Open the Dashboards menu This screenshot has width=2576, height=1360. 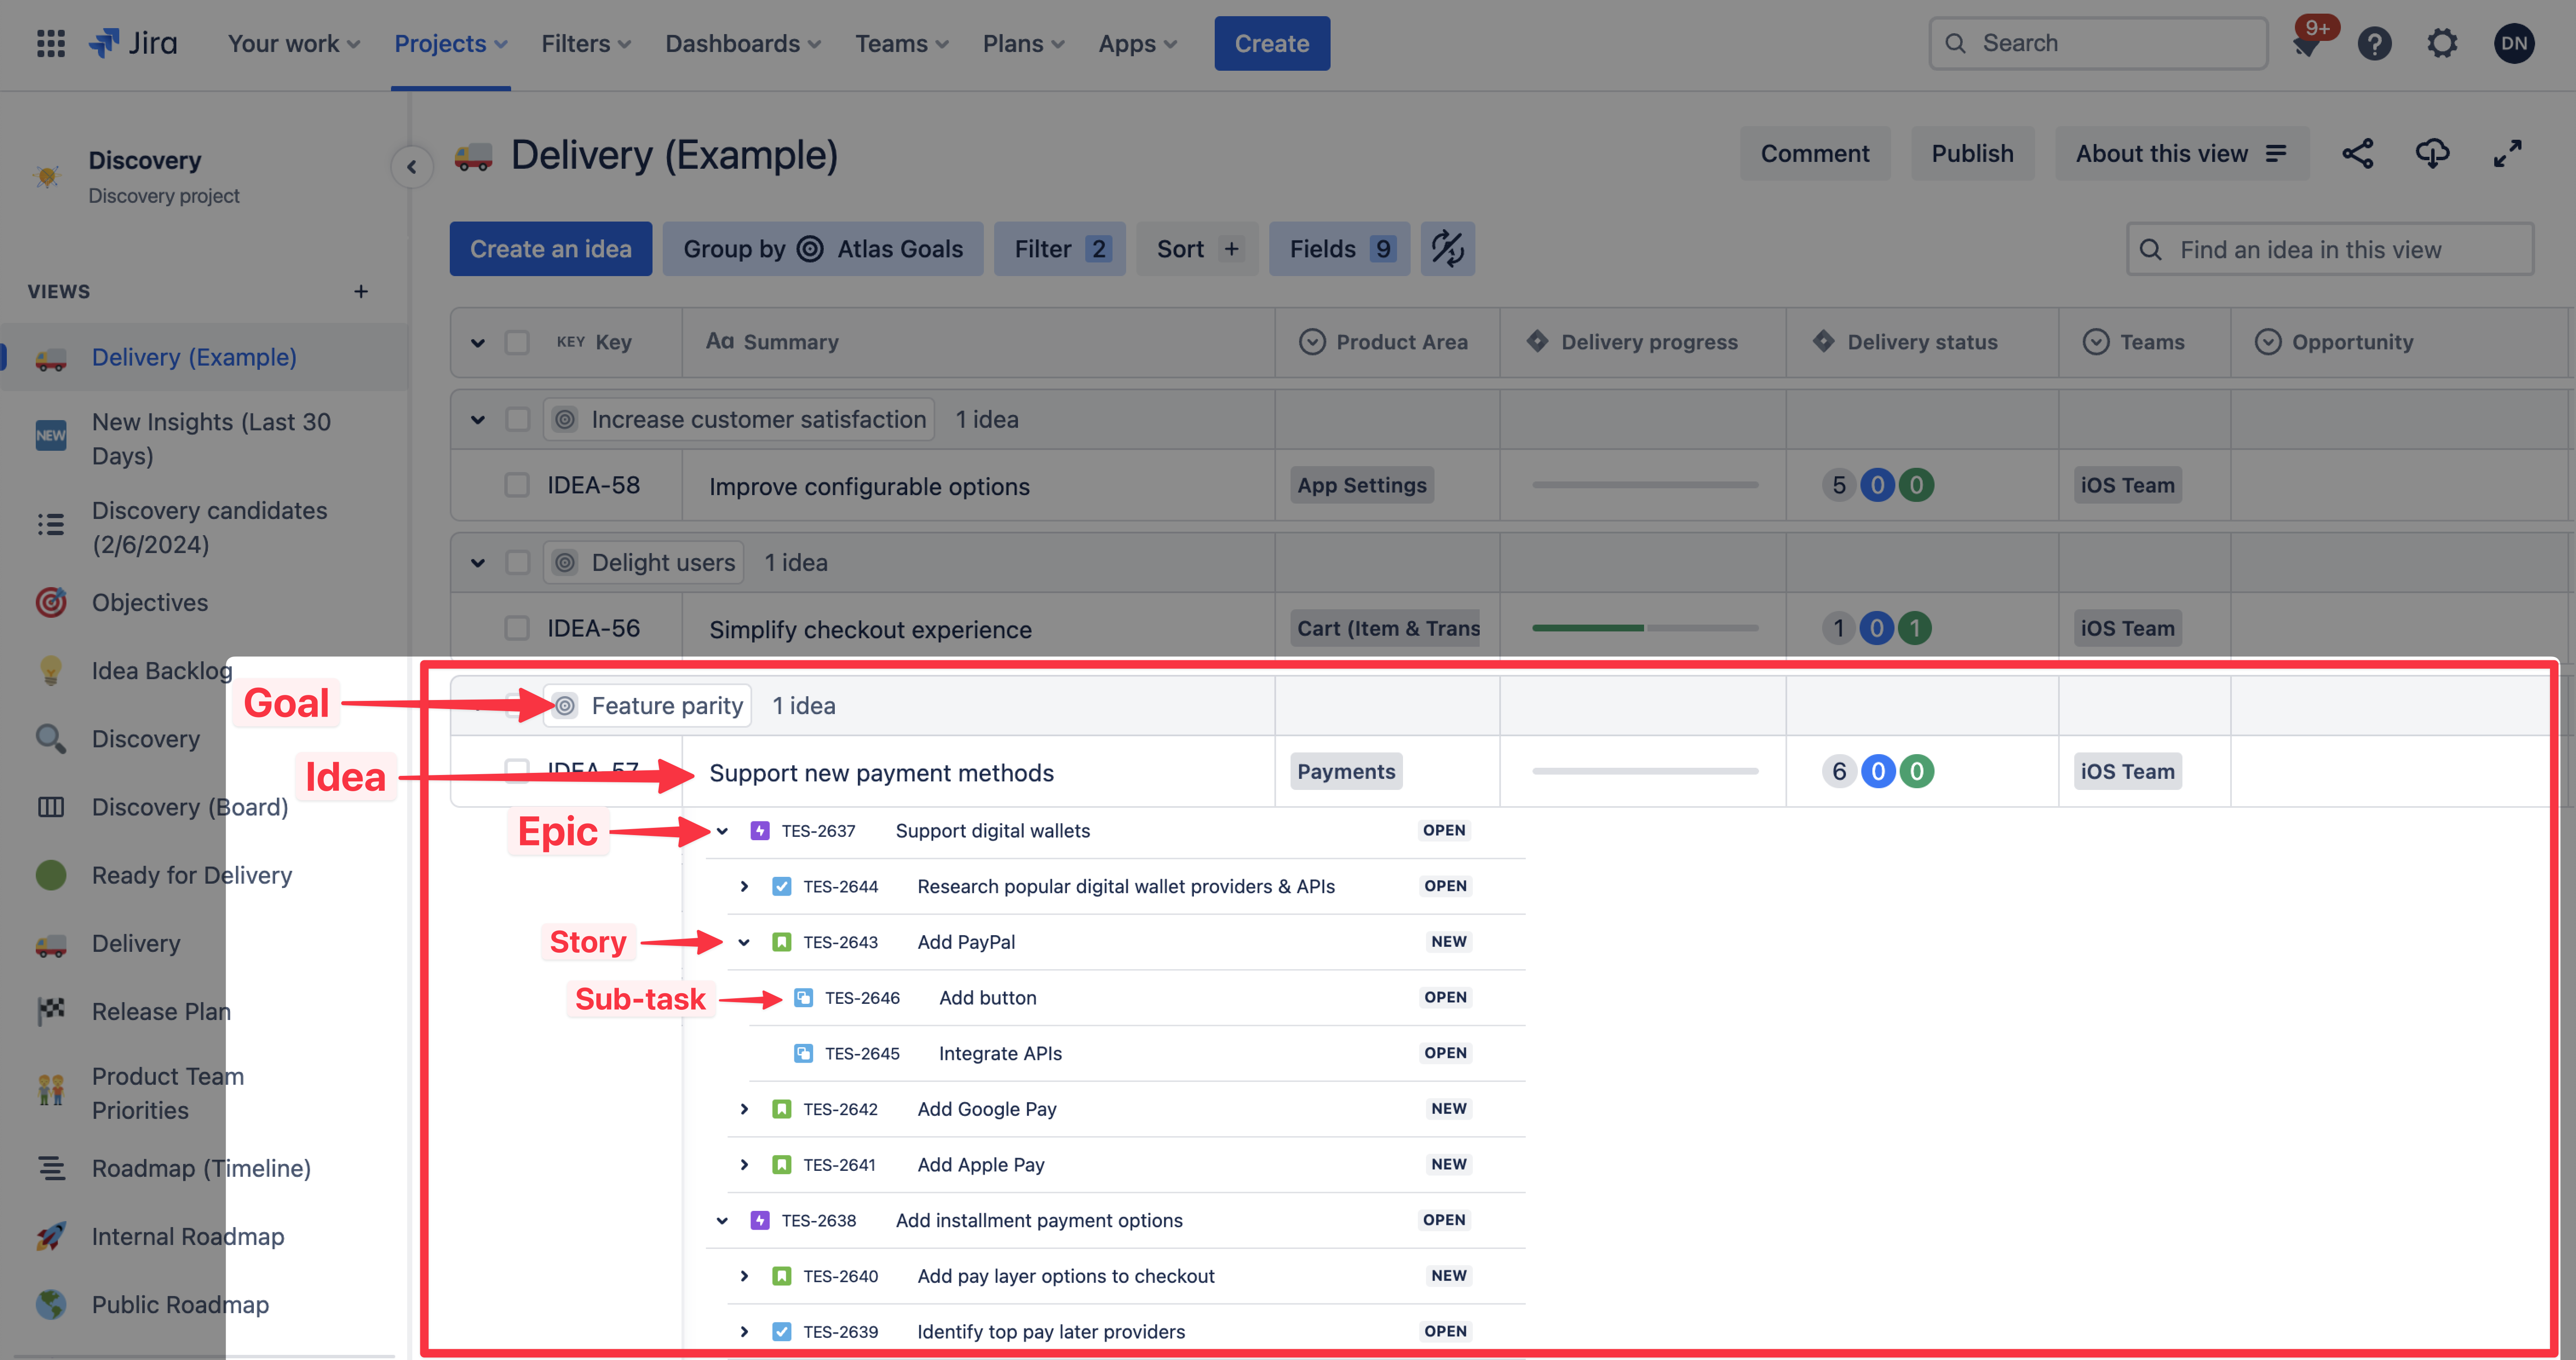click(x=743, y=44)
